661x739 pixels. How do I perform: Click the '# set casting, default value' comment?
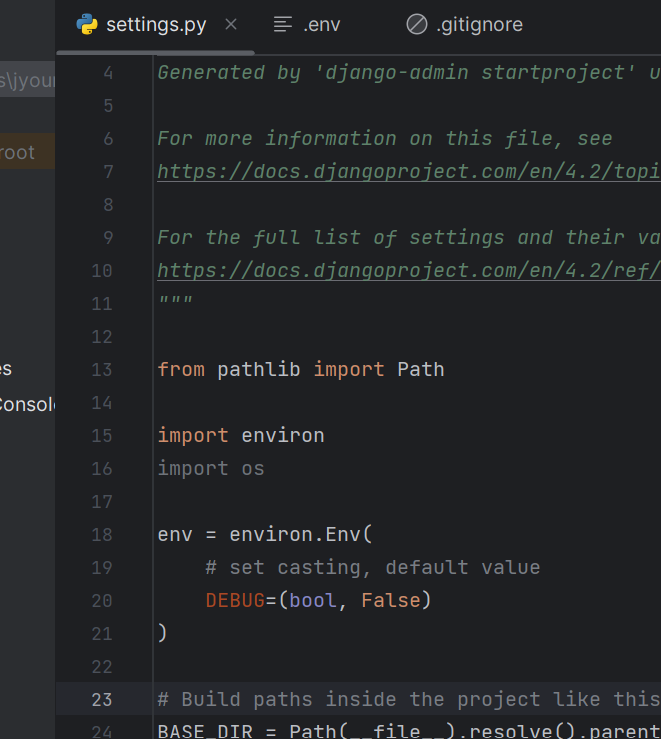373,568
